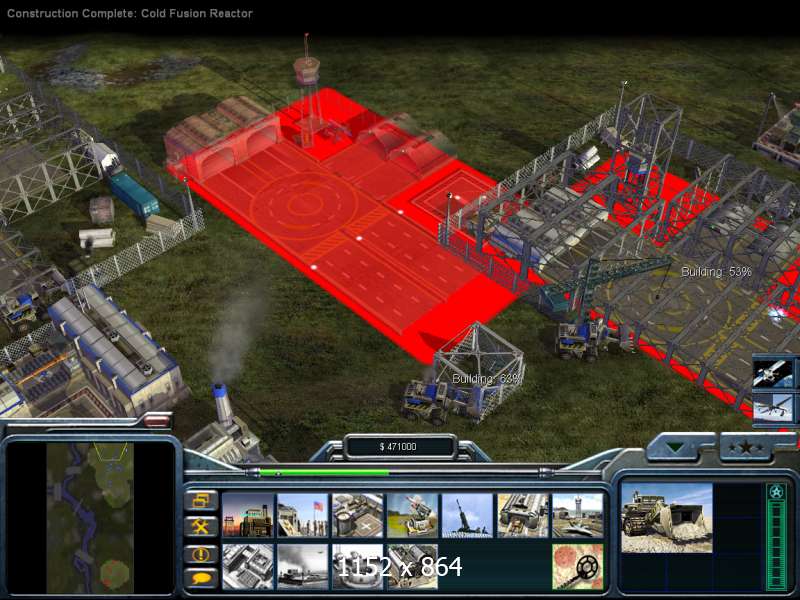Click the crossed tools idle worker button
This screenshot has width=800, height=600.
pos(201,527)
